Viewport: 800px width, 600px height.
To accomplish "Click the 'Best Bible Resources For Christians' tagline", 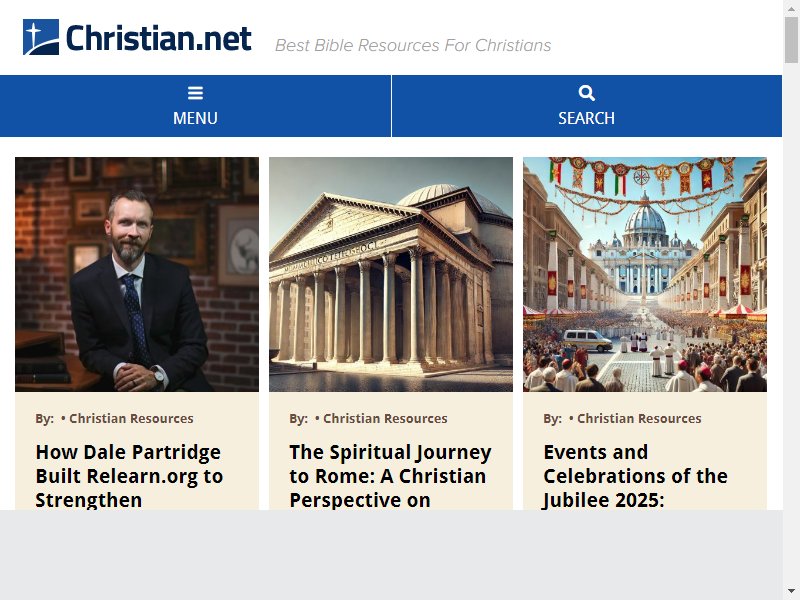I will click(x=413, y=45).
